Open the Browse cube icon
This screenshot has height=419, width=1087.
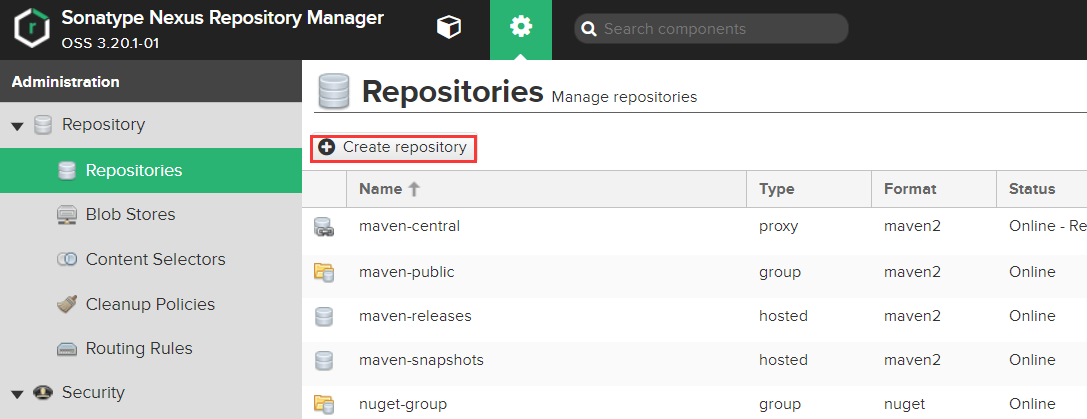(x=449, y=28)
